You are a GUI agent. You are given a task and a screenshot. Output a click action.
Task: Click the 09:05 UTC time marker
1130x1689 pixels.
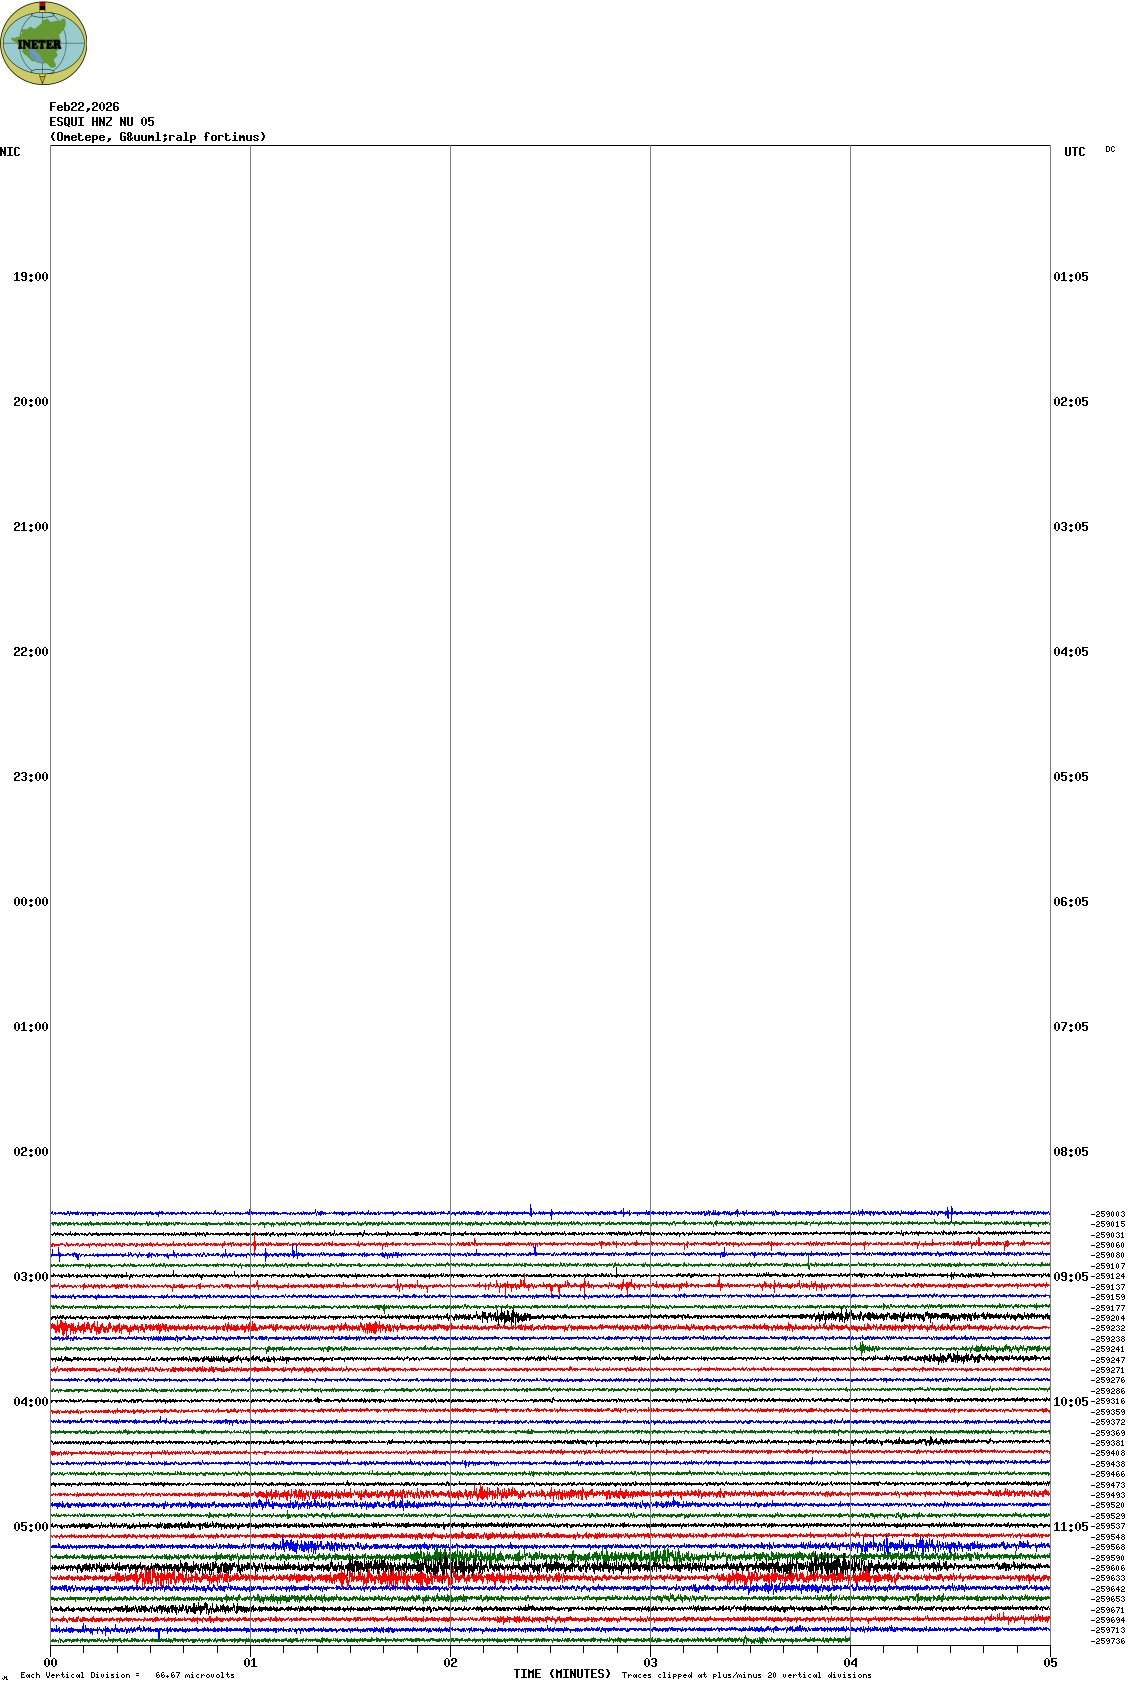(1071, 1277)
